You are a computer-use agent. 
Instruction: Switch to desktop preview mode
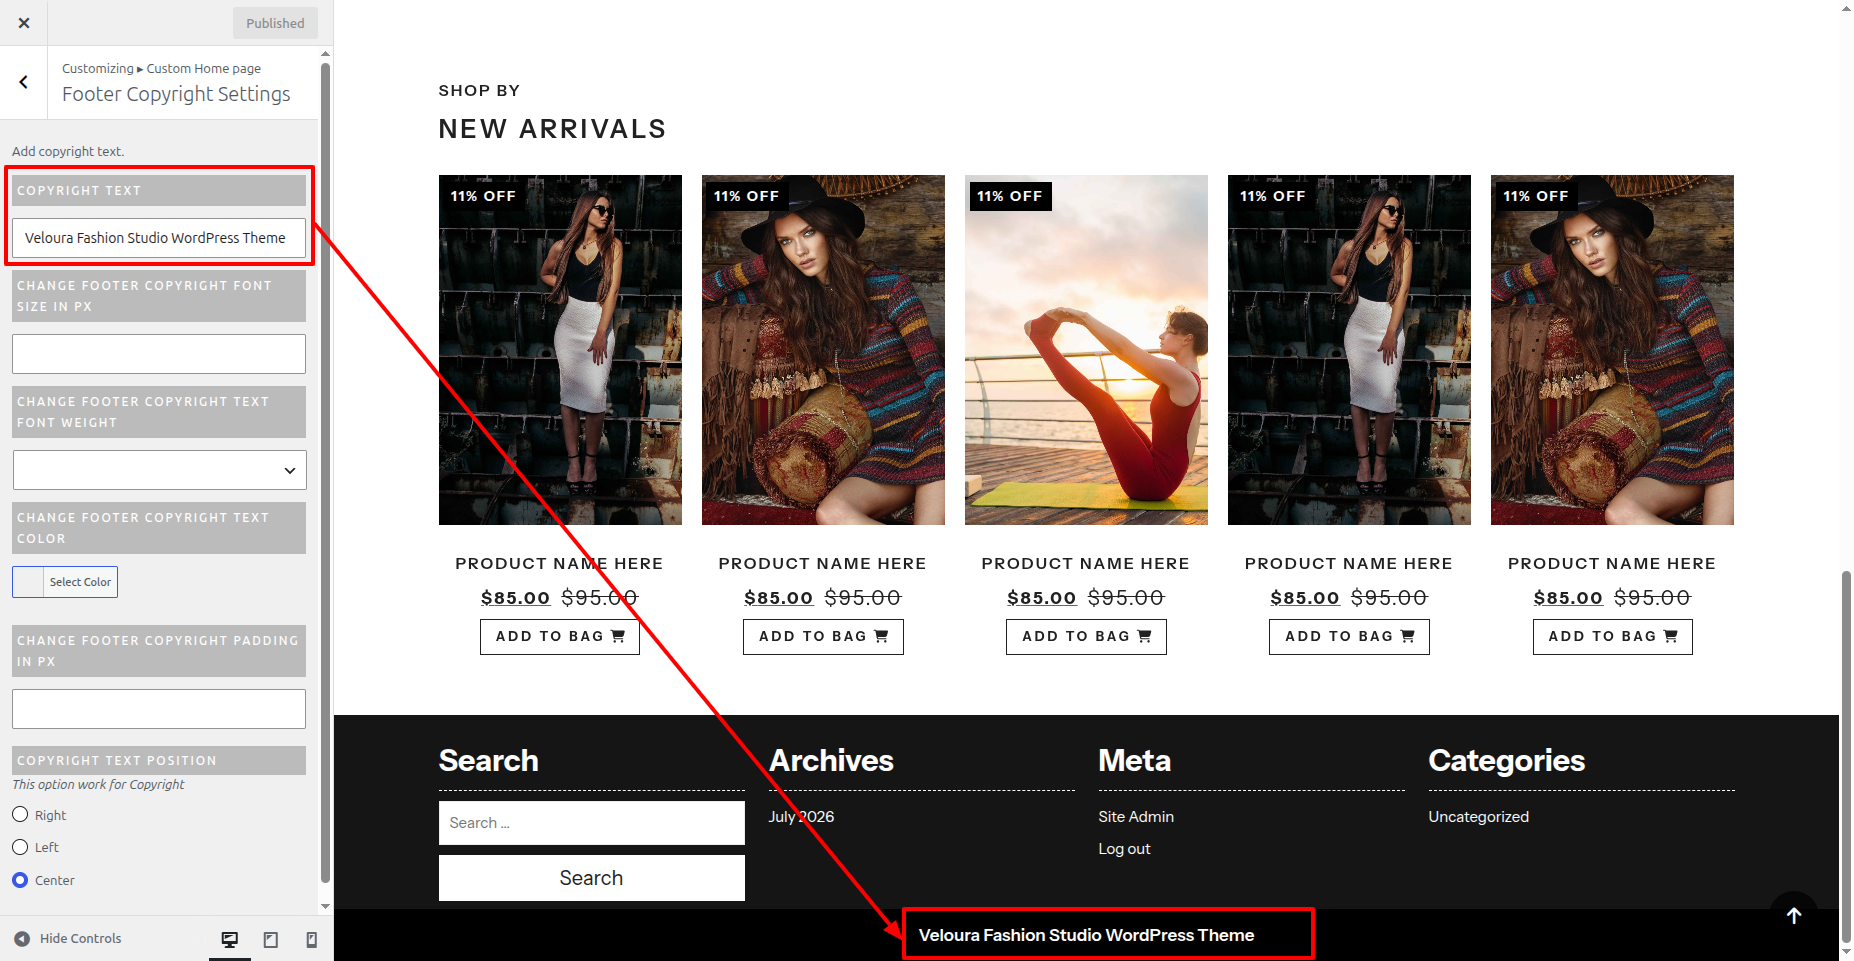coord(230,939)
